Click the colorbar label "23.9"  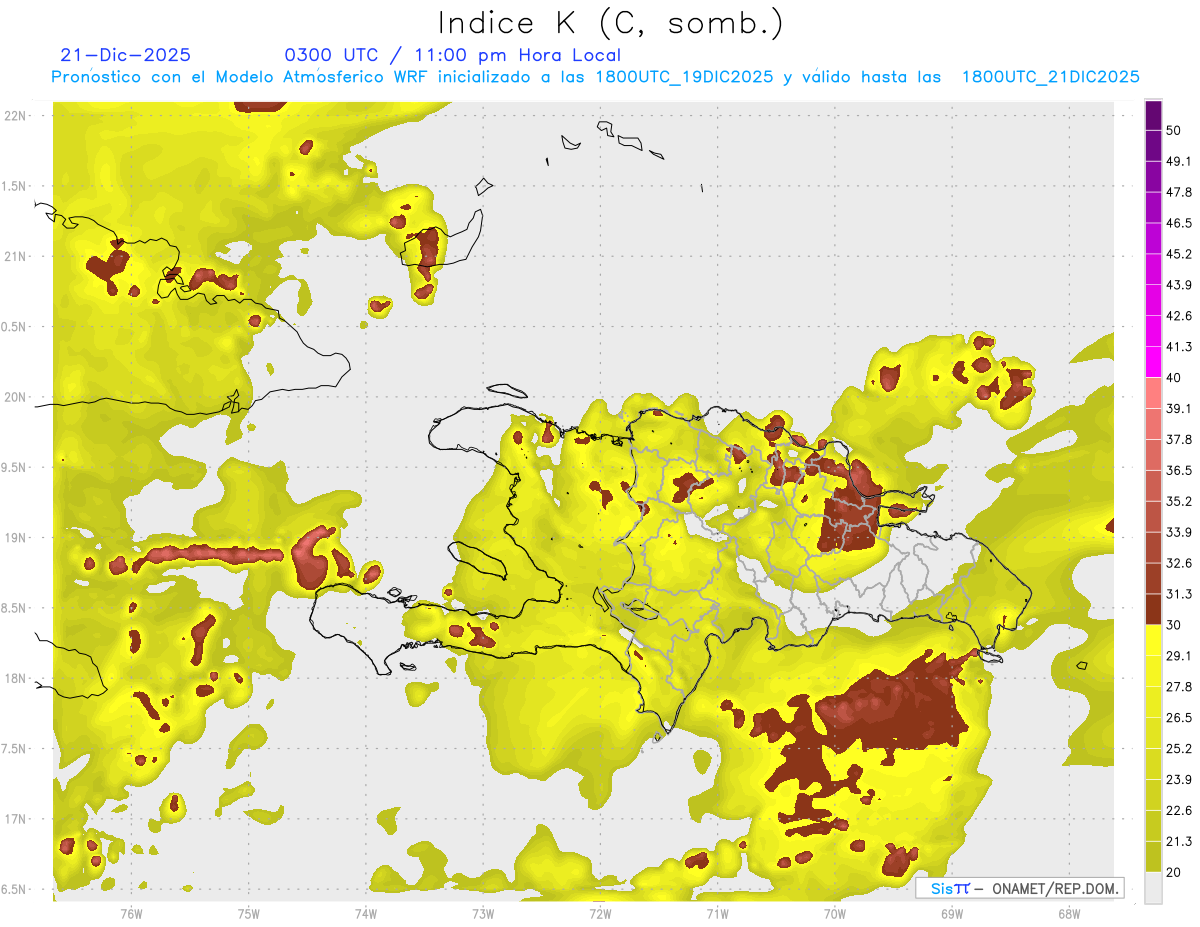click(x=1179, y=780)
